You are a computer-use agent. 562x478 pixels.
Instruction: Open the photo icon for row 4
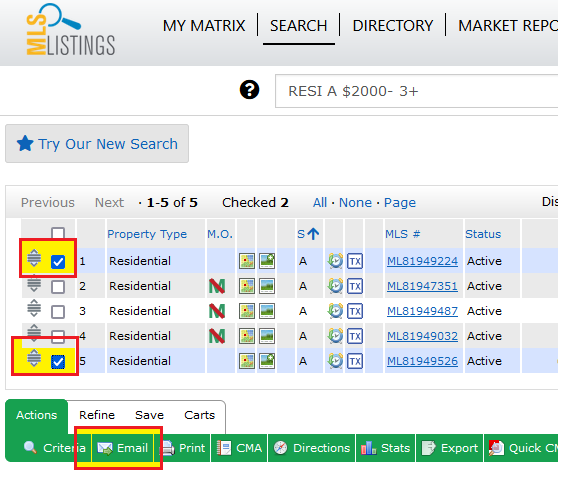(267, 336)
